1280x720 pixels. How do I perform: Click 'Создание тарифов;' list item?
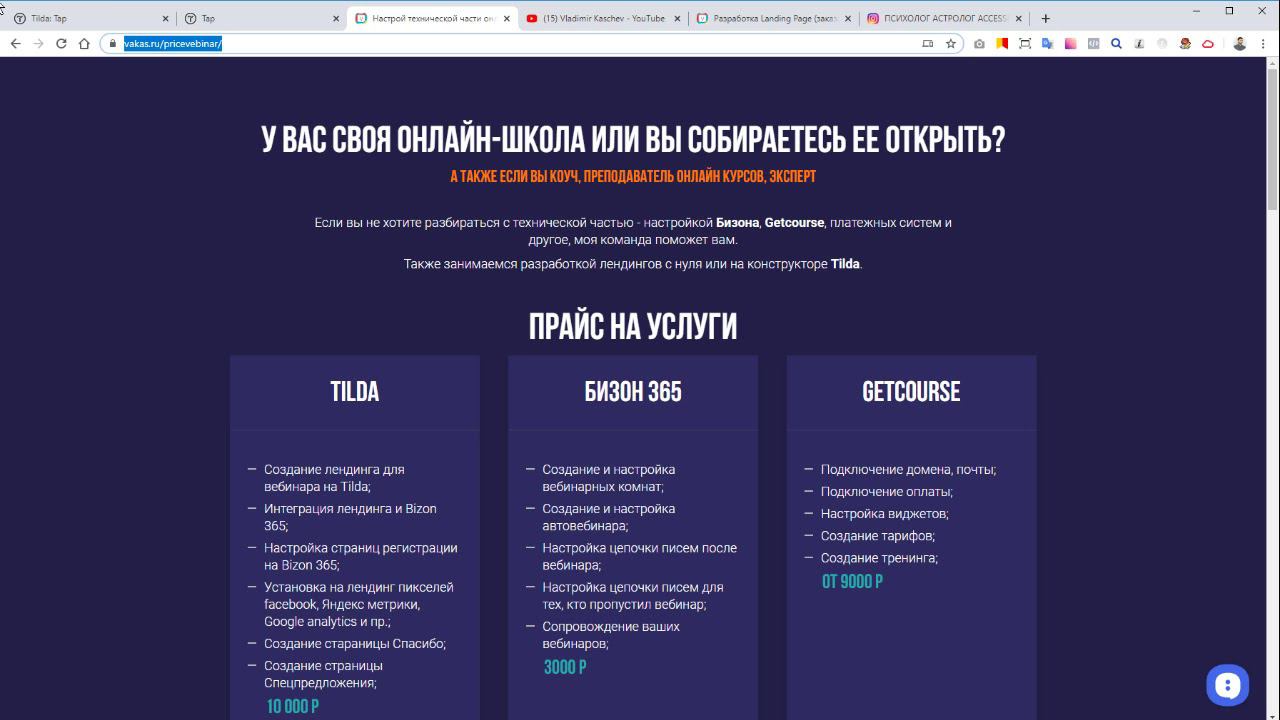point(878,536)
